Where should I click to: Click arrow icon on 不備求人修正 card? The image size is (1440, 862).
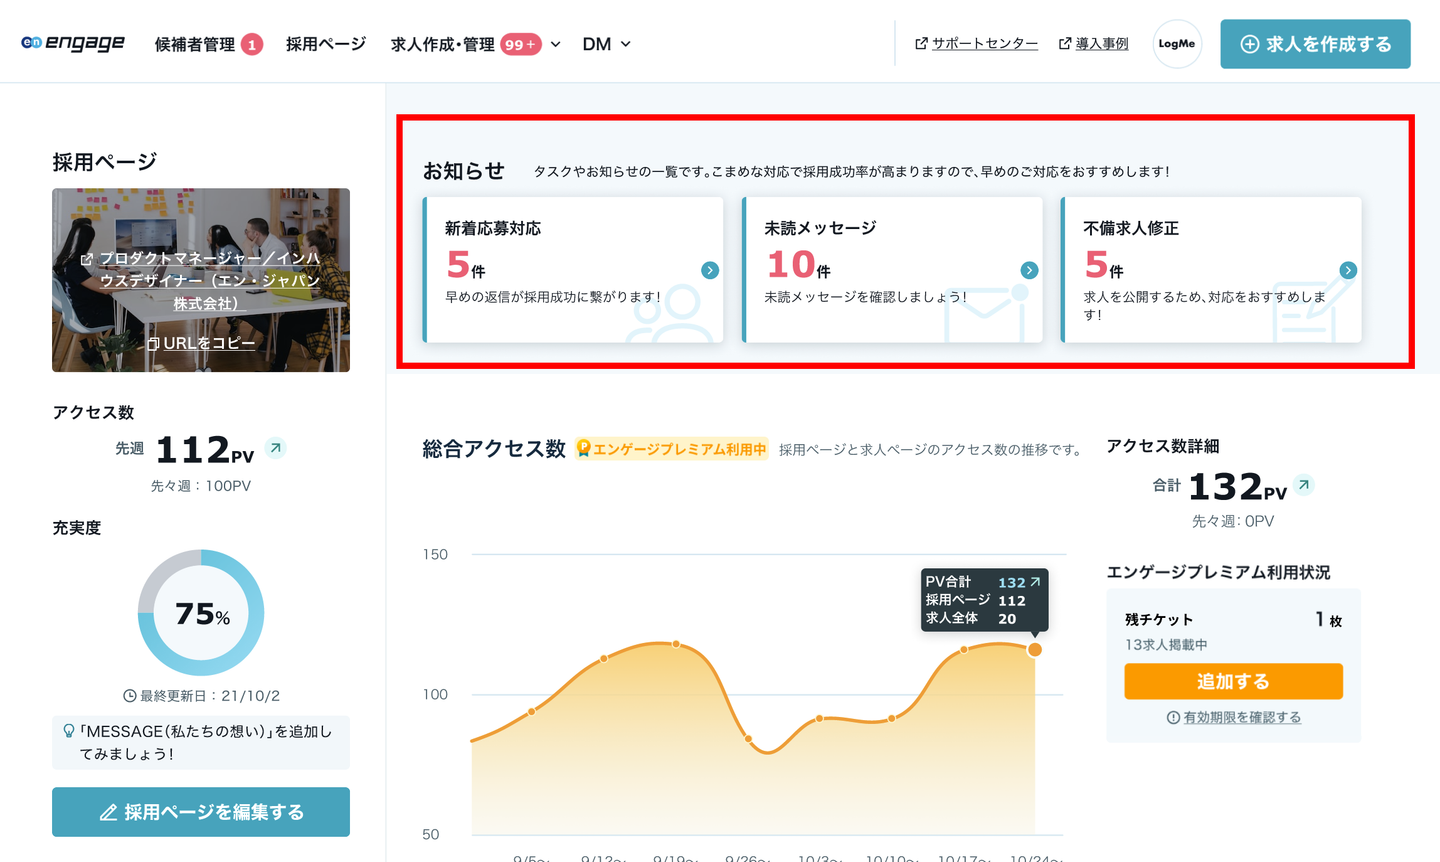pos(1348,270)
